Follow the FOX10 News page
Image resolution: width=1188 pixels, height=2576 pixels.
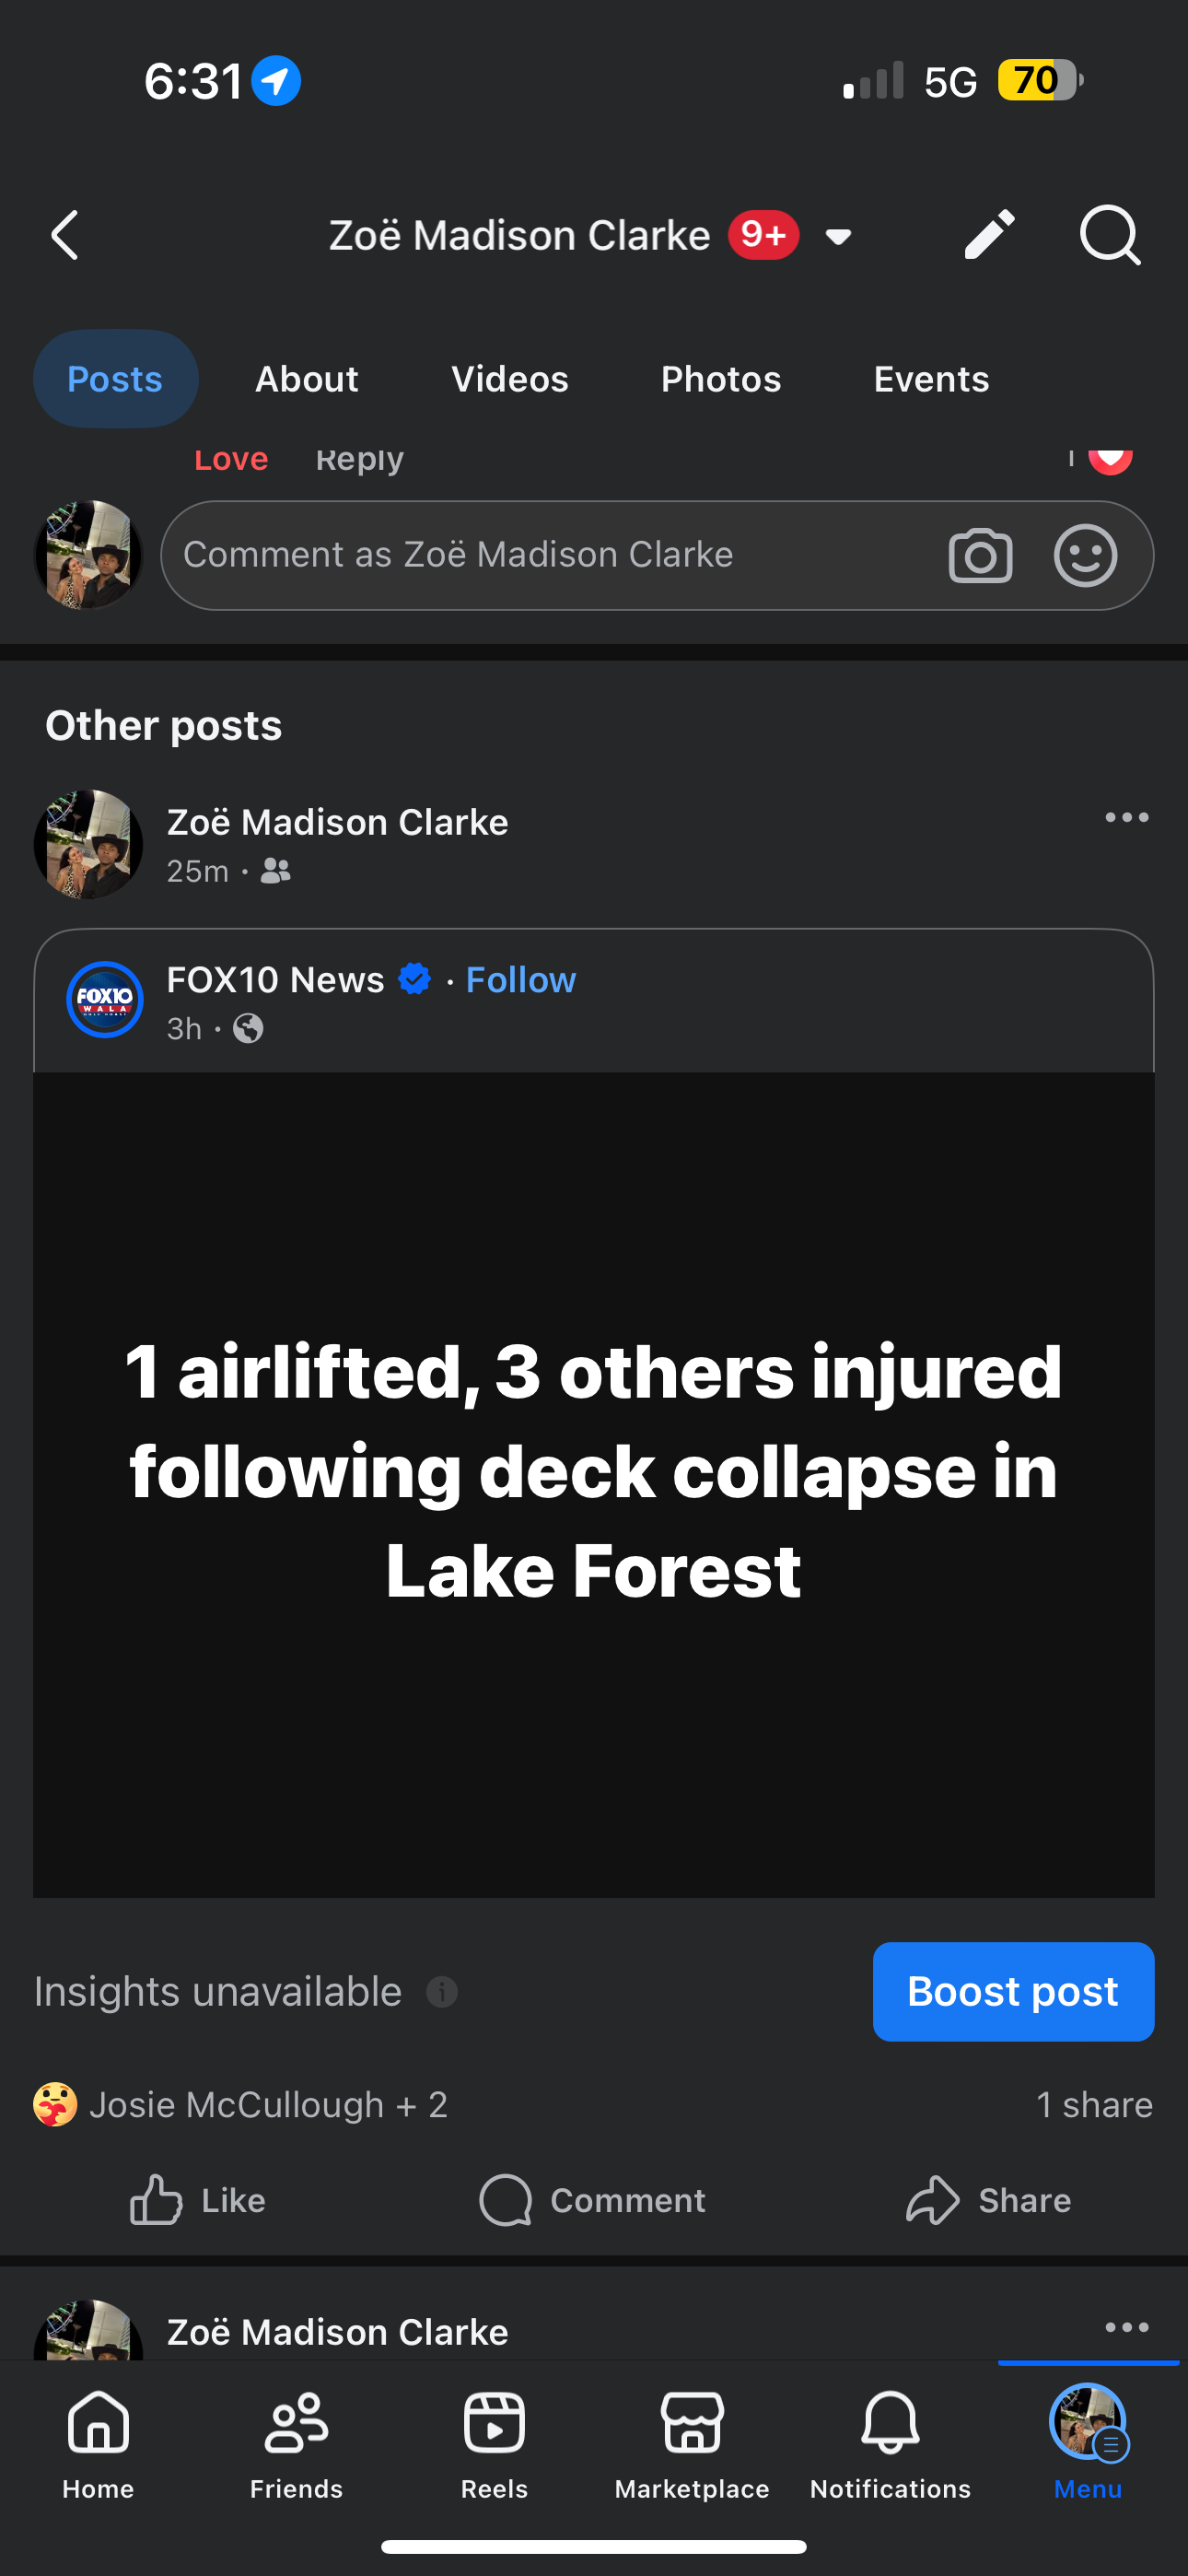click(x=521, y=980)
